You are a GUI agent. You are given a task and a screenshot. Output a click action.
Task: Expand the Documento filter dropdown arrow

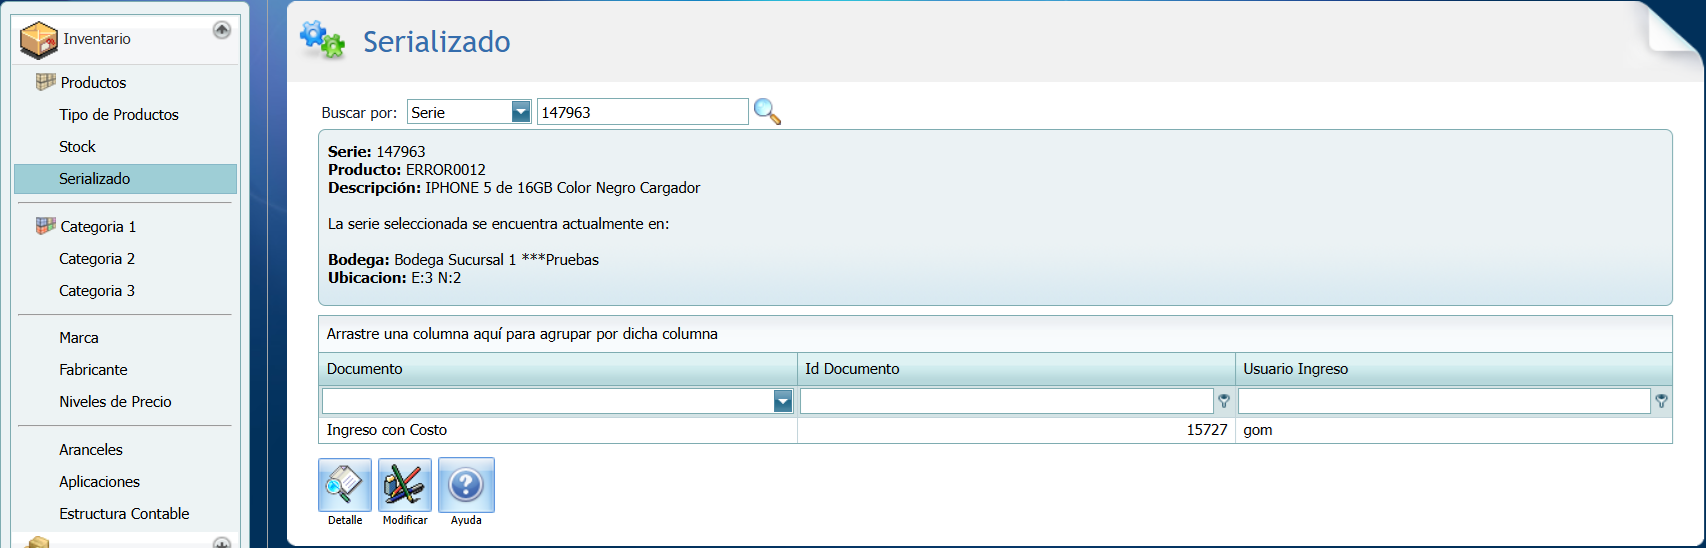point(783,402)
